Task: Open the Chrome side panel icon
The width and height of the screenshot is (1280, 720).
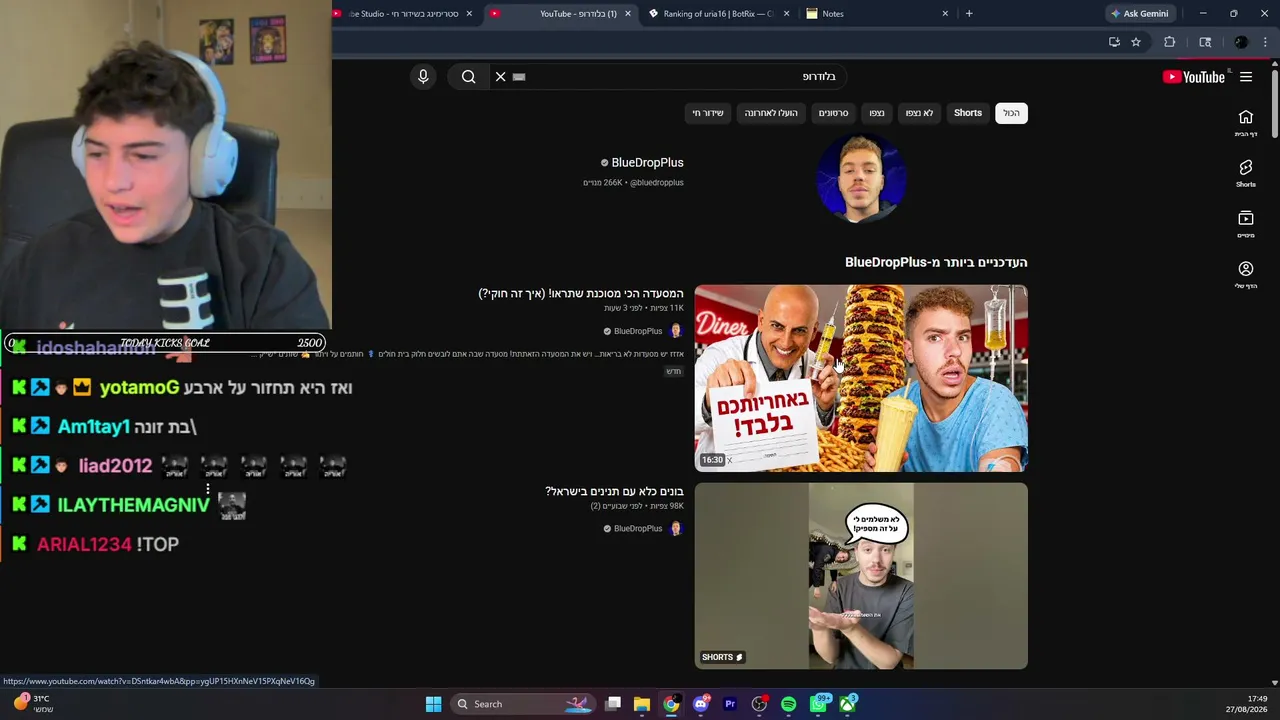Action: (x=1205, y=42)
